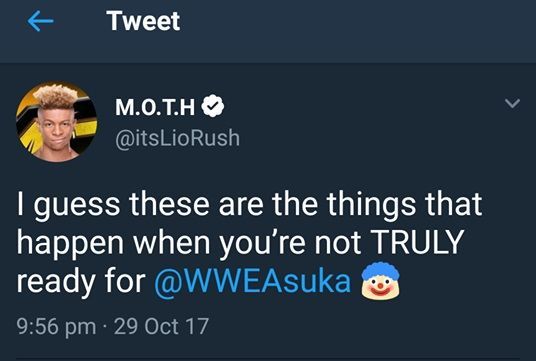Viewport: 536px width, 361px height.
Task: Tap the line 'happen when you're not'
Action: click(x=189, y=243)
